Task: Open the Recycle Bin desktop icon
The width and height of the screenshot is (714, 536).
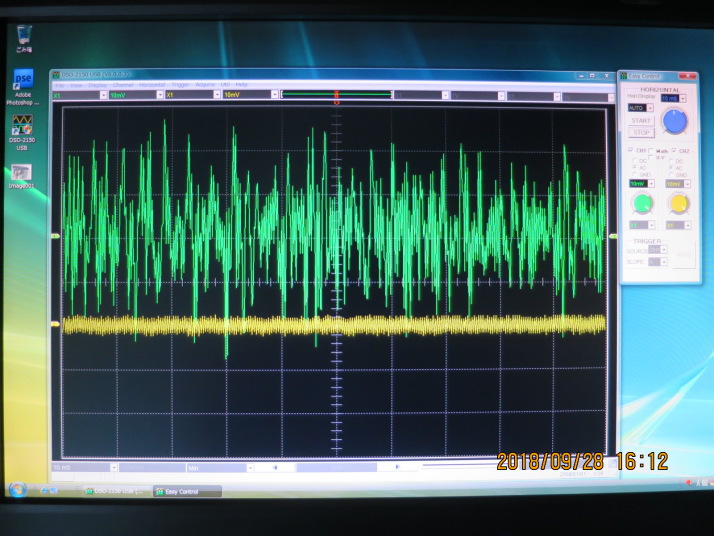Action: 24,33
